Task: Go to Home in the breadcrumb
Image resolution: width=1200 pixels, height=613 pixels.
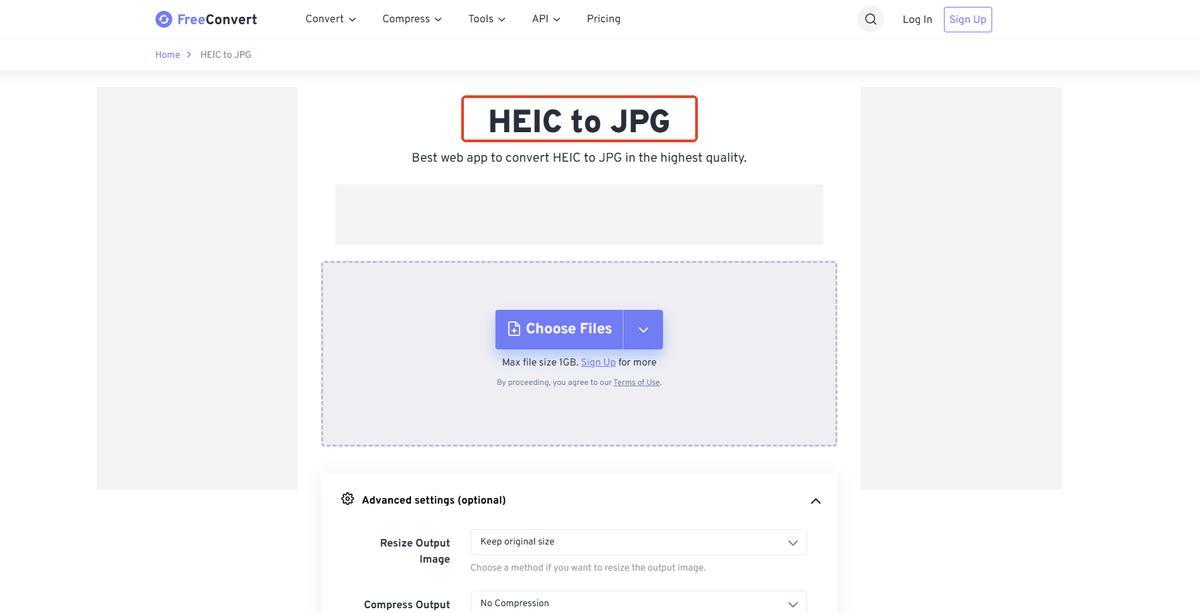Action: click(167, 55)
